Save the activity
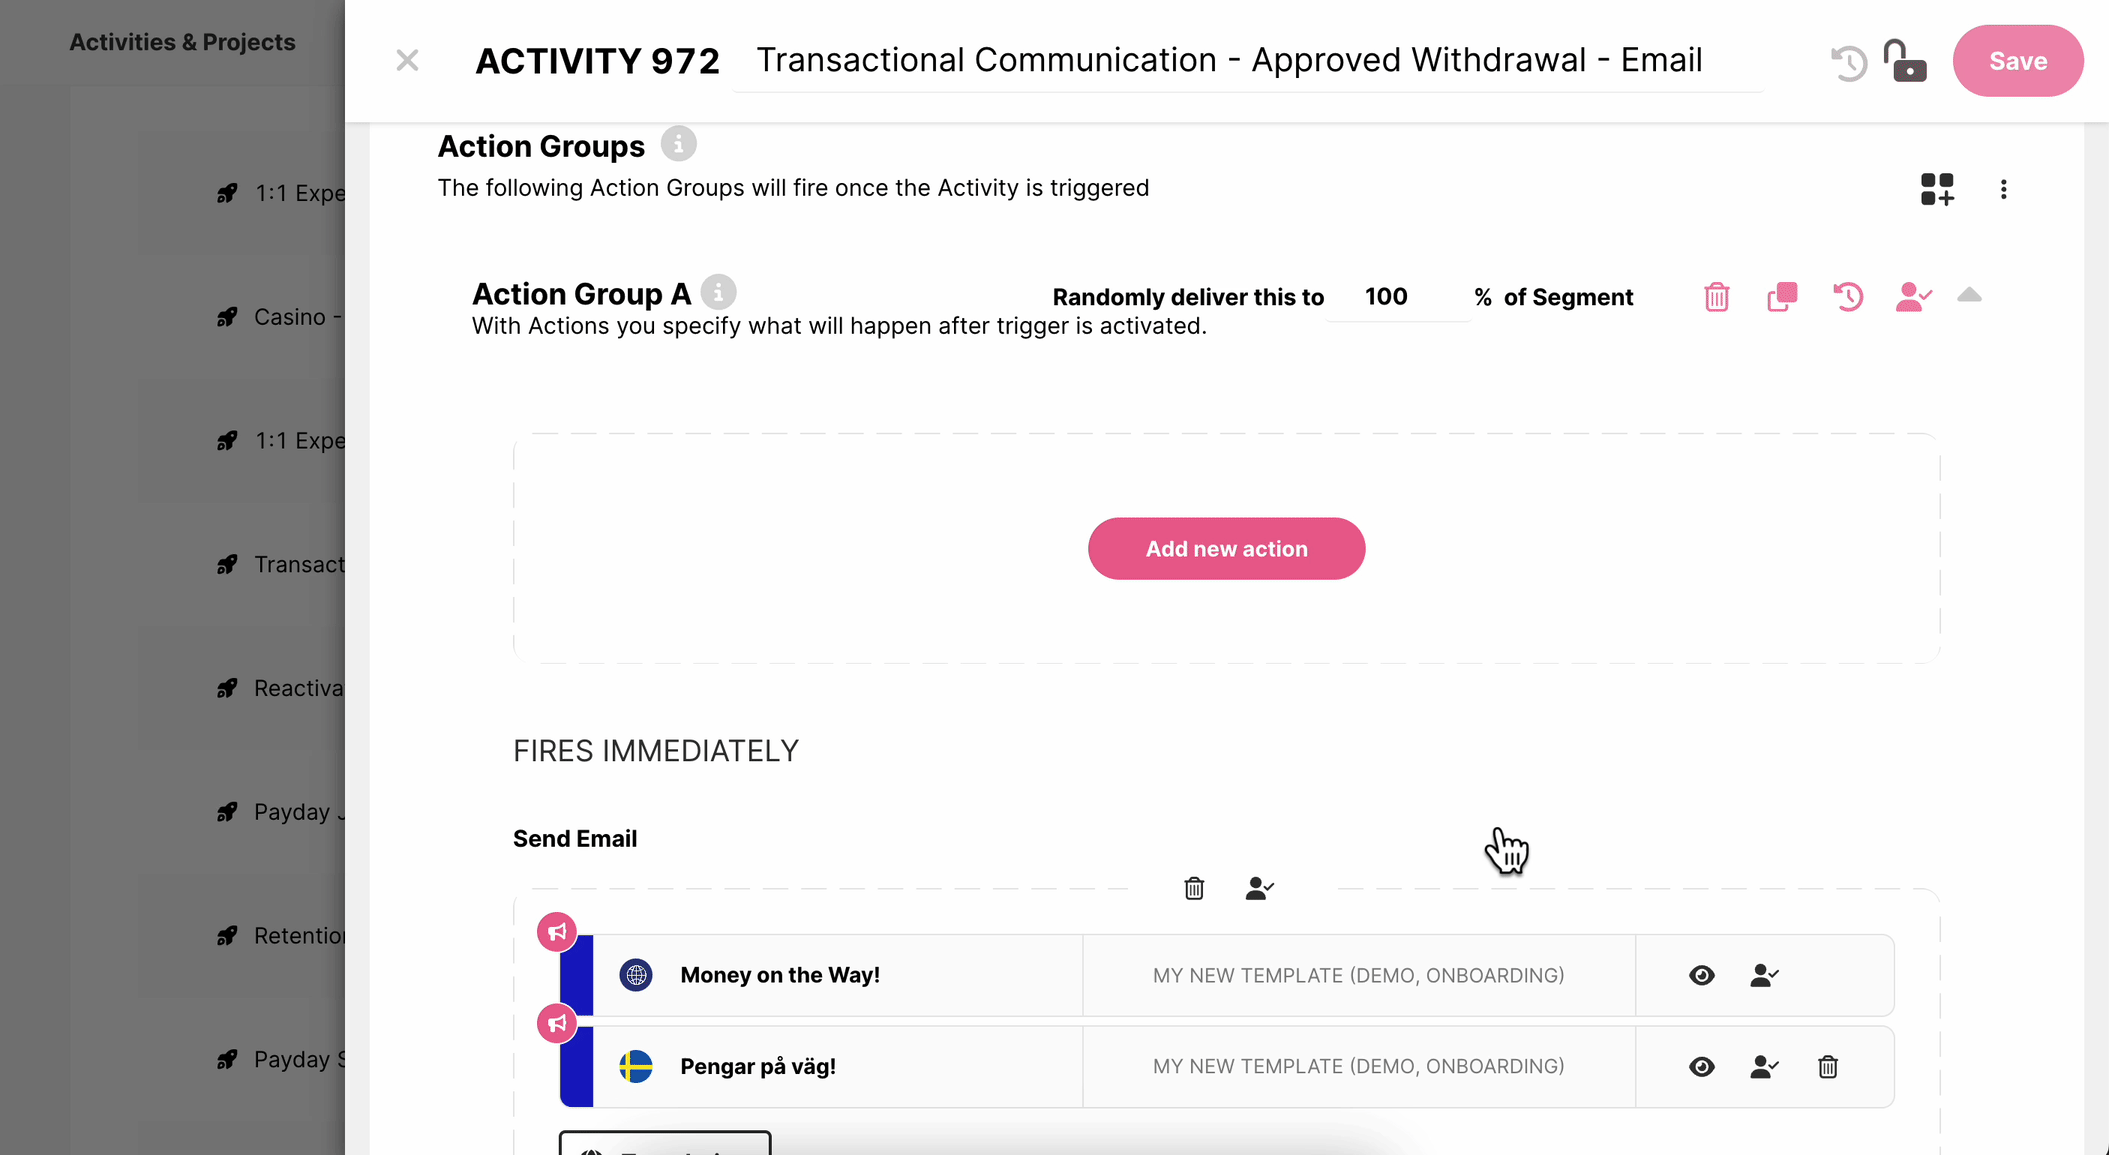The height and width of the screenshot is (1155, 2109). 2017,61
